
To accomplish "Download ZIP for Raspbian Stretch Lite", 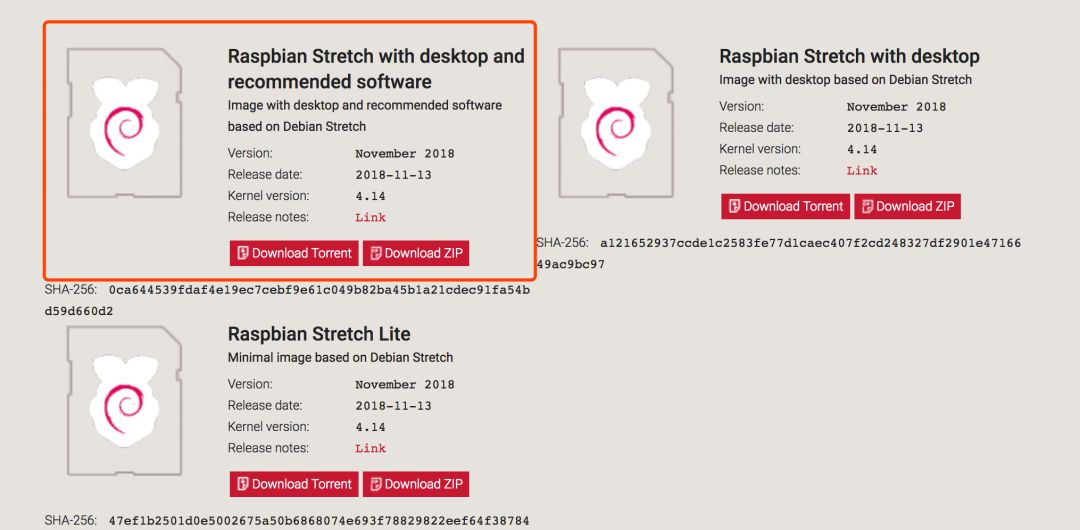I will point(416,484).
